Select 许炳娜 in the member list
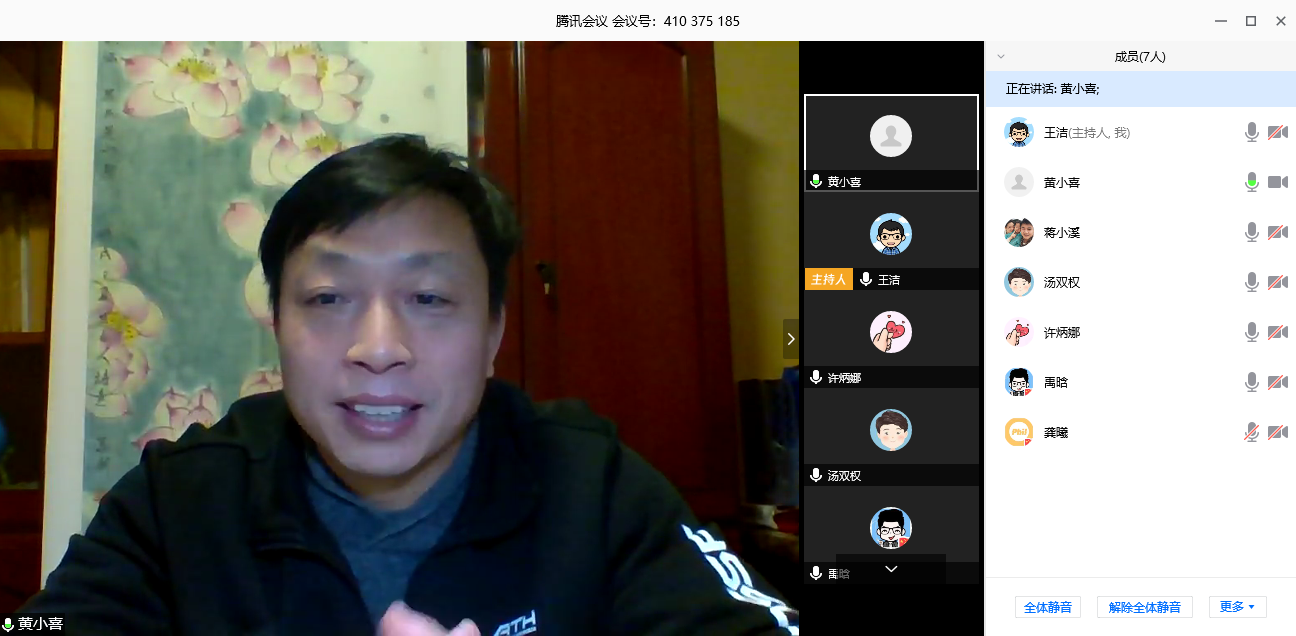Screen dimensions: 1296x636 click(1061, 332)
